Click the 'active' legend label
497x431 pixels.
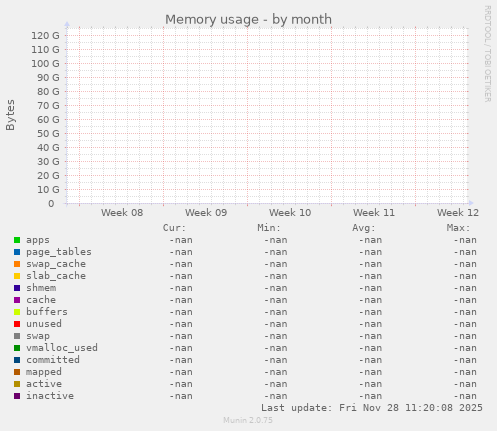pos(44,384)
